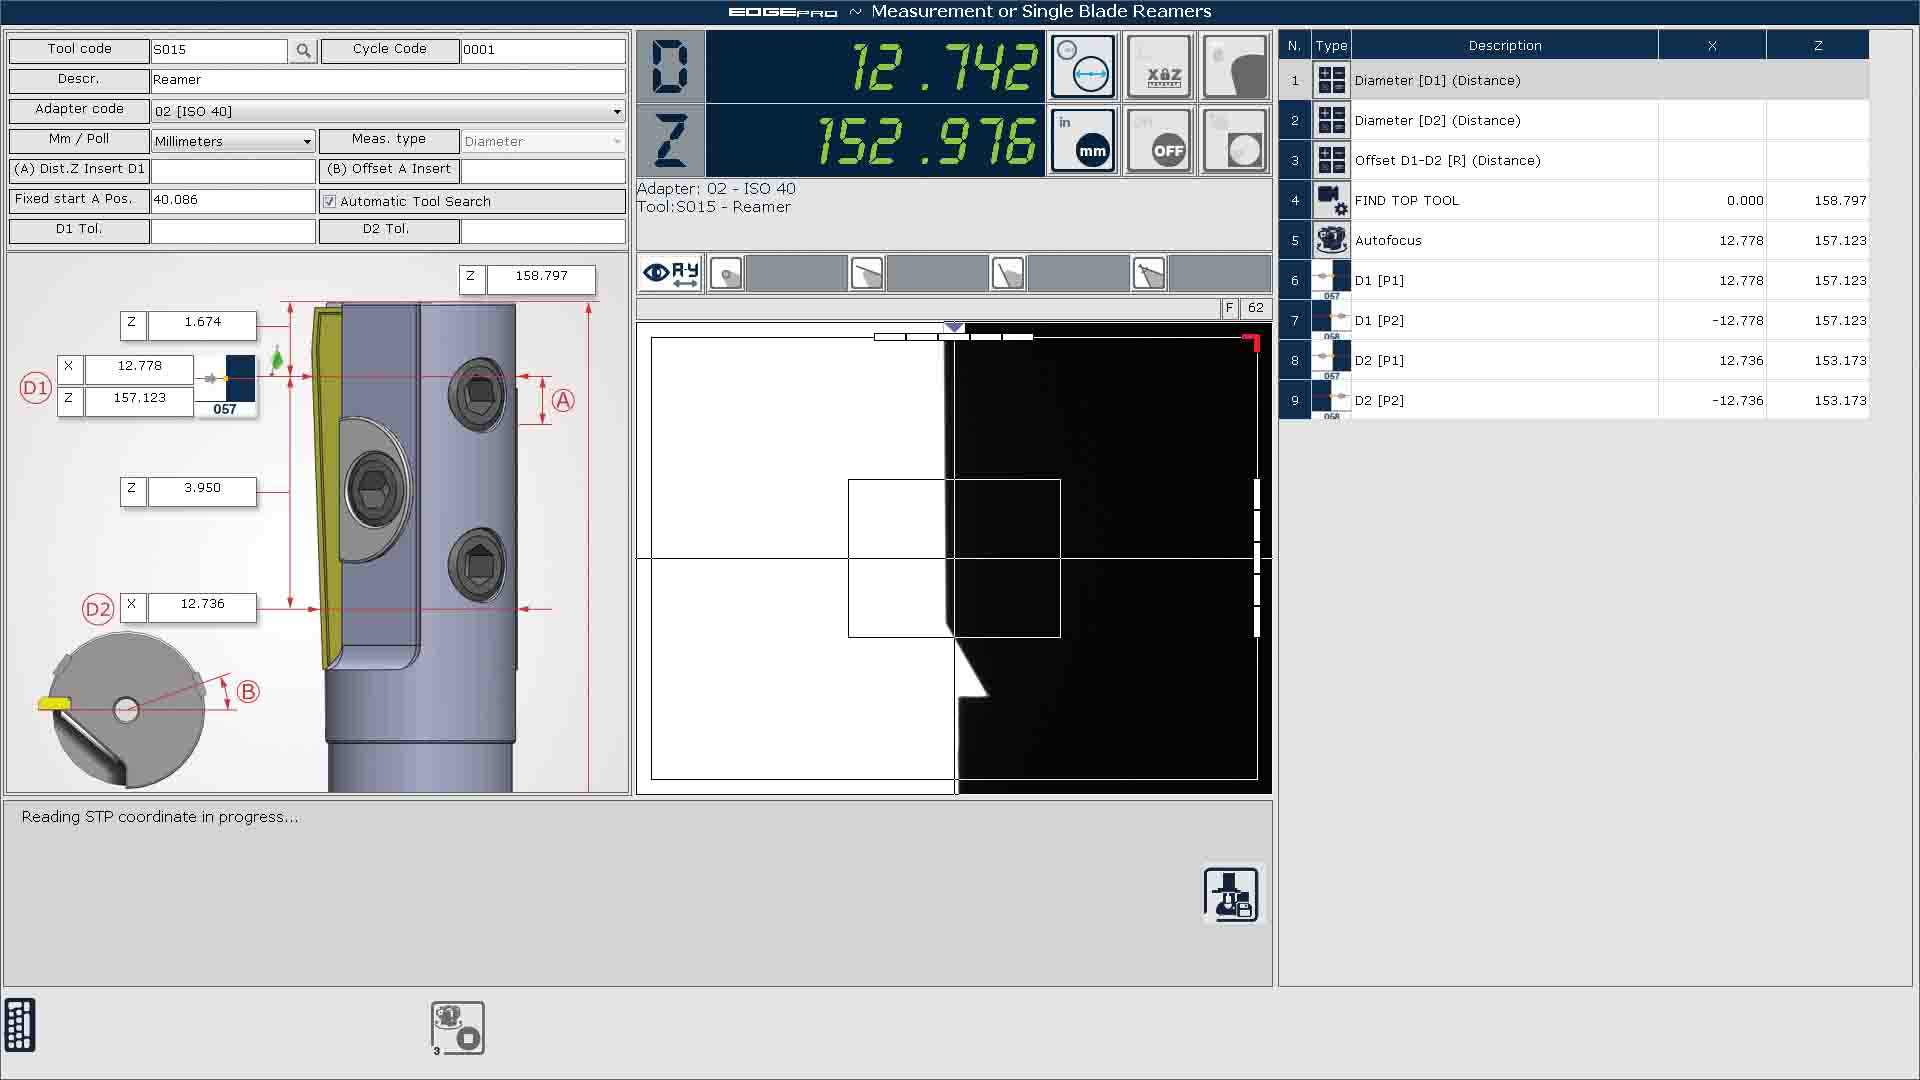Viewport: 1920px width, 1080px height.
Task: Toggle the R-Y eye view button
Action: tap(671, 273)
